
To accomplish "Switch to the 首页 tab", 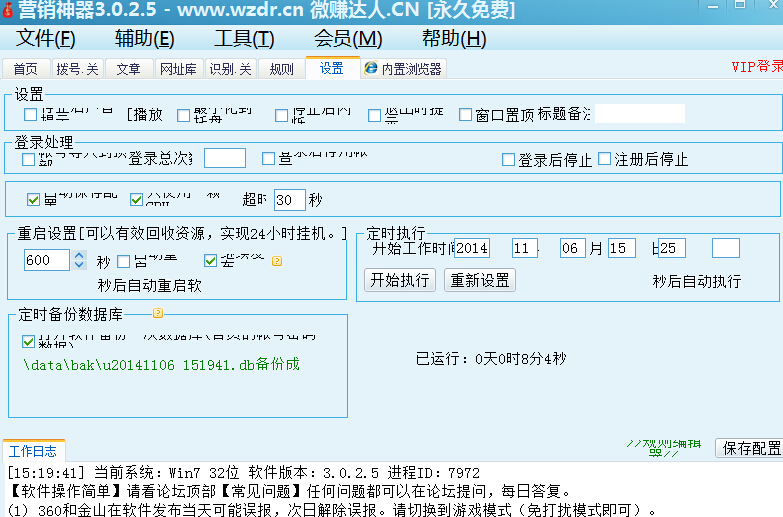I will [25, 69].
